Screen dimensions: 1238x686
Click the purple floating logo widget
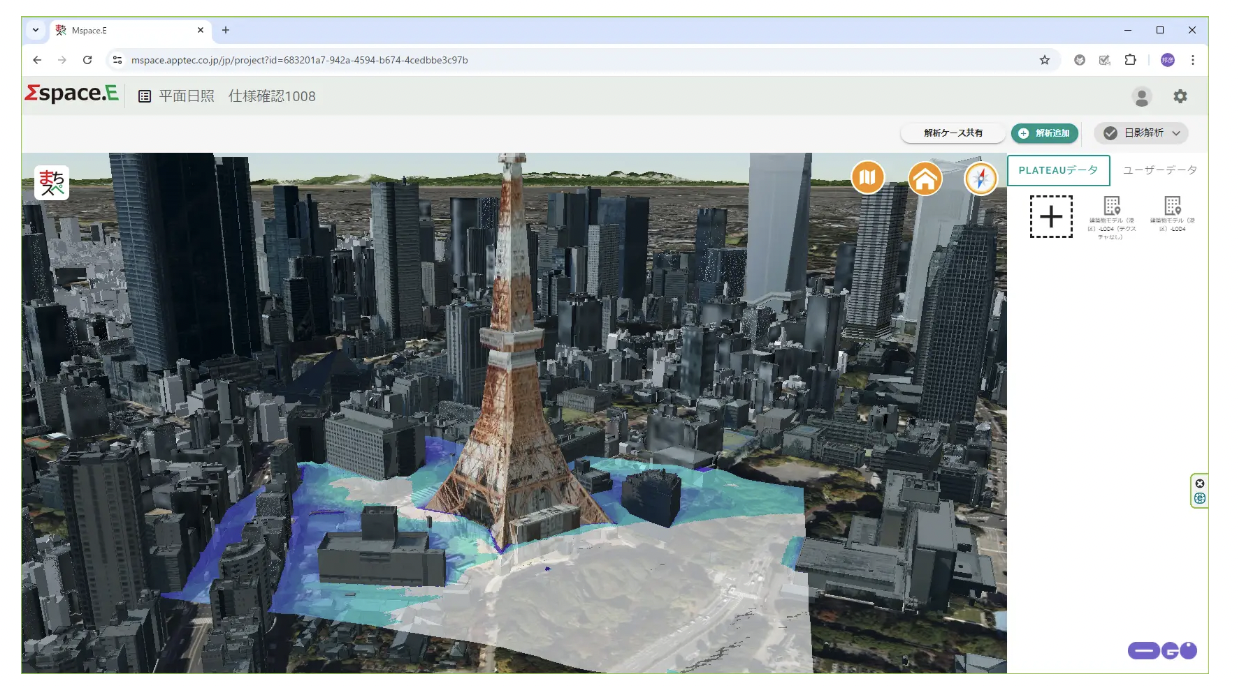pyautogui.click(x=1162, y=651)
